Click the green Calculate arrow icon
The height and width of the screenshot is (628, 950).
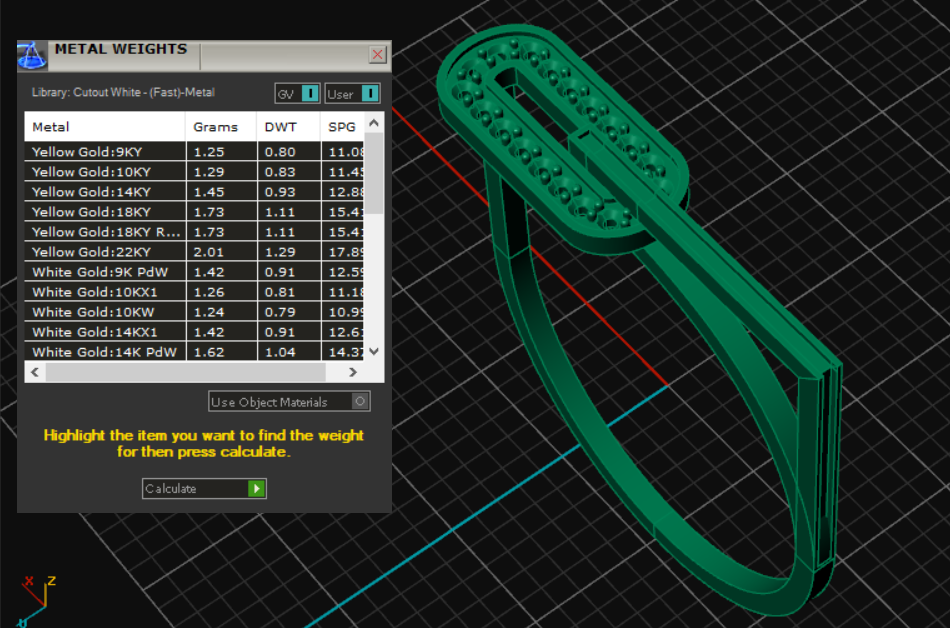pos(256,489)
